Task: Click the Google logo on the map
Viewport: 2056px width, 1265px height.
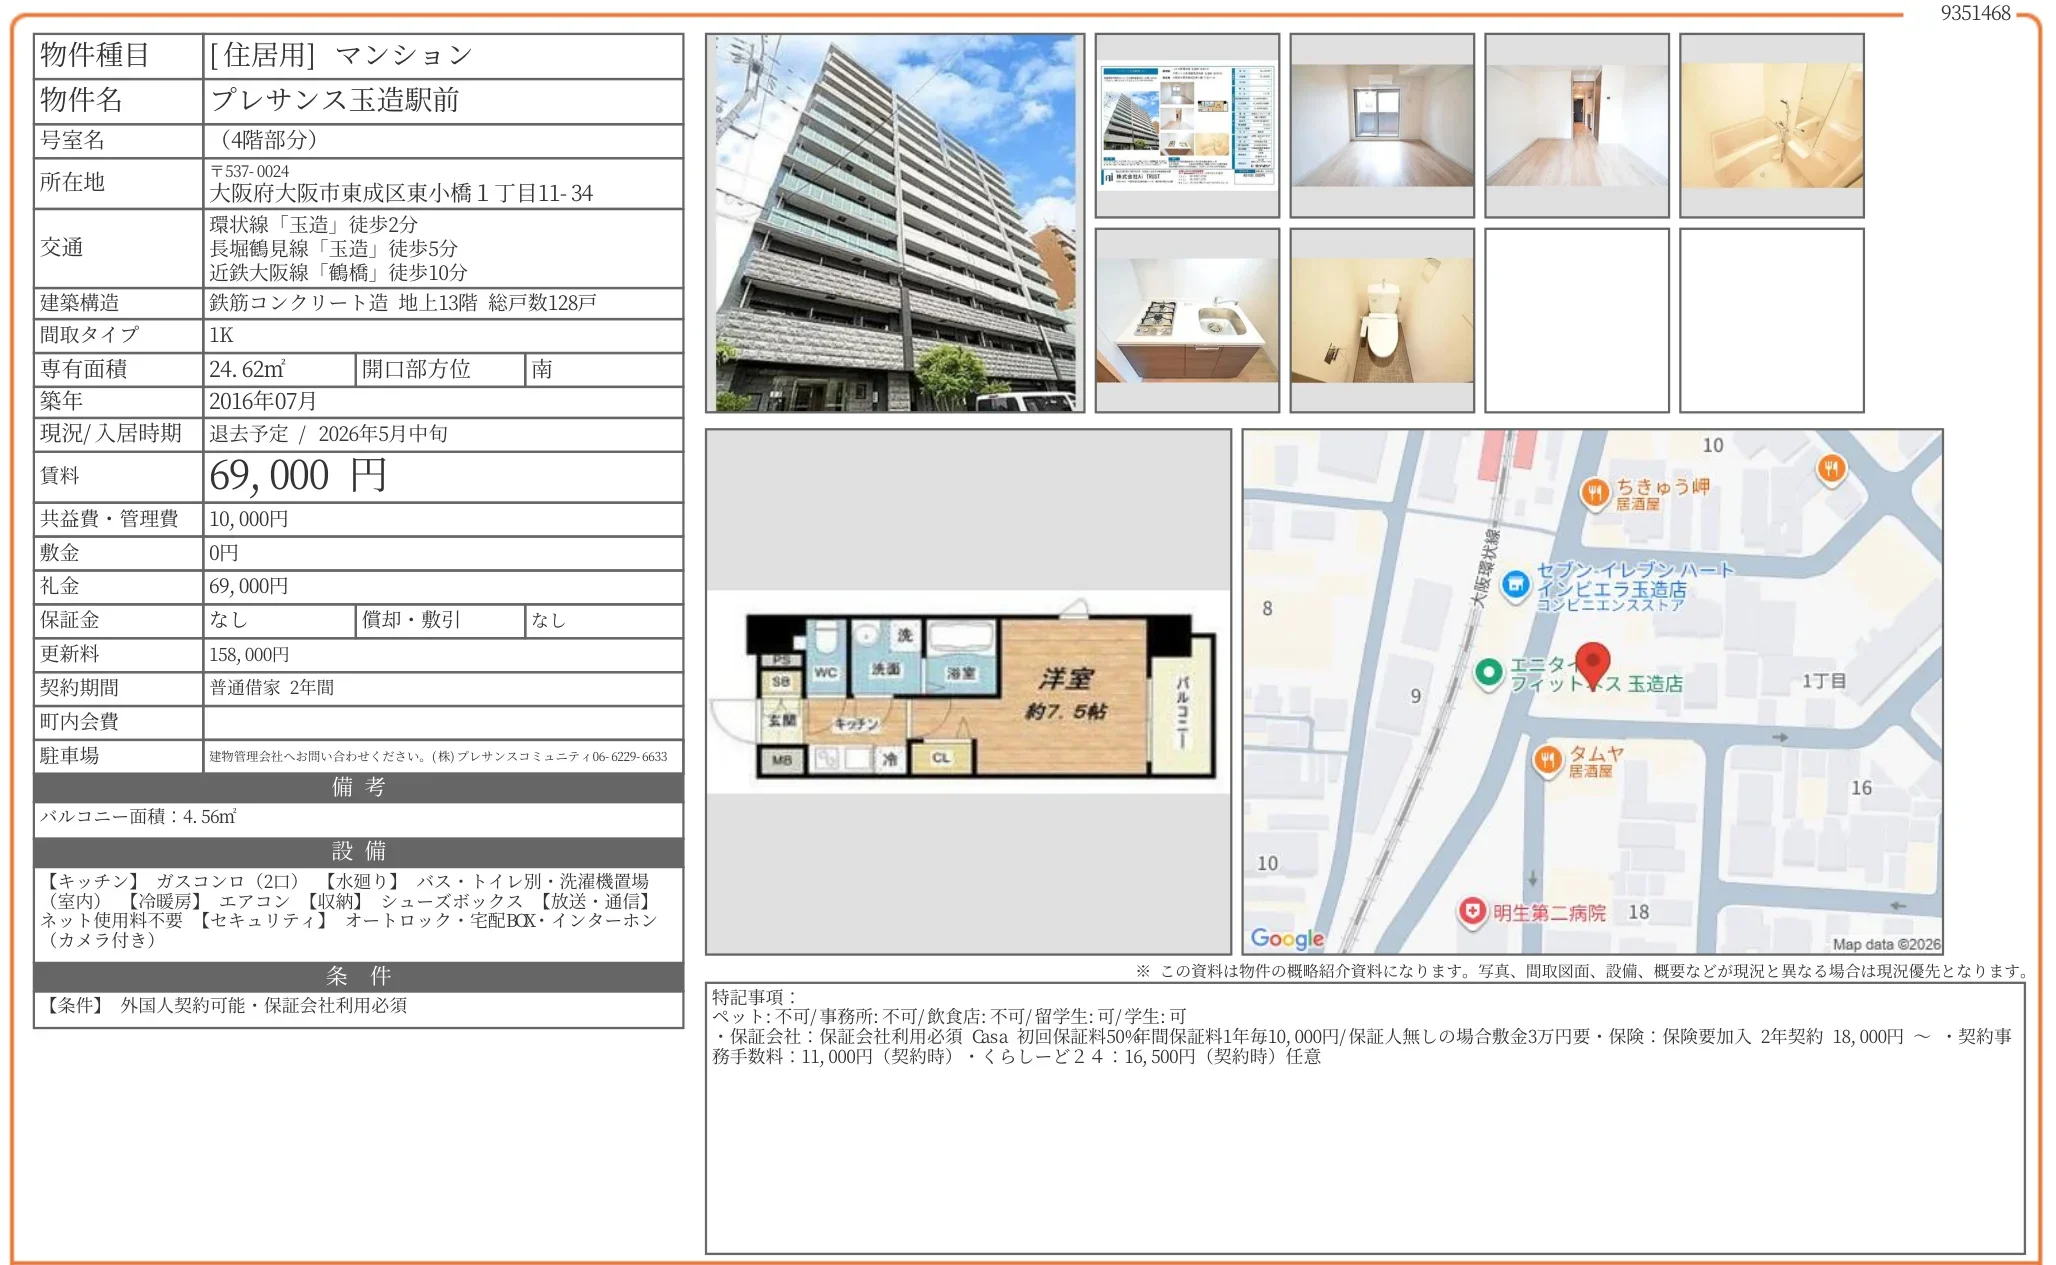Action: (1286, 938)
